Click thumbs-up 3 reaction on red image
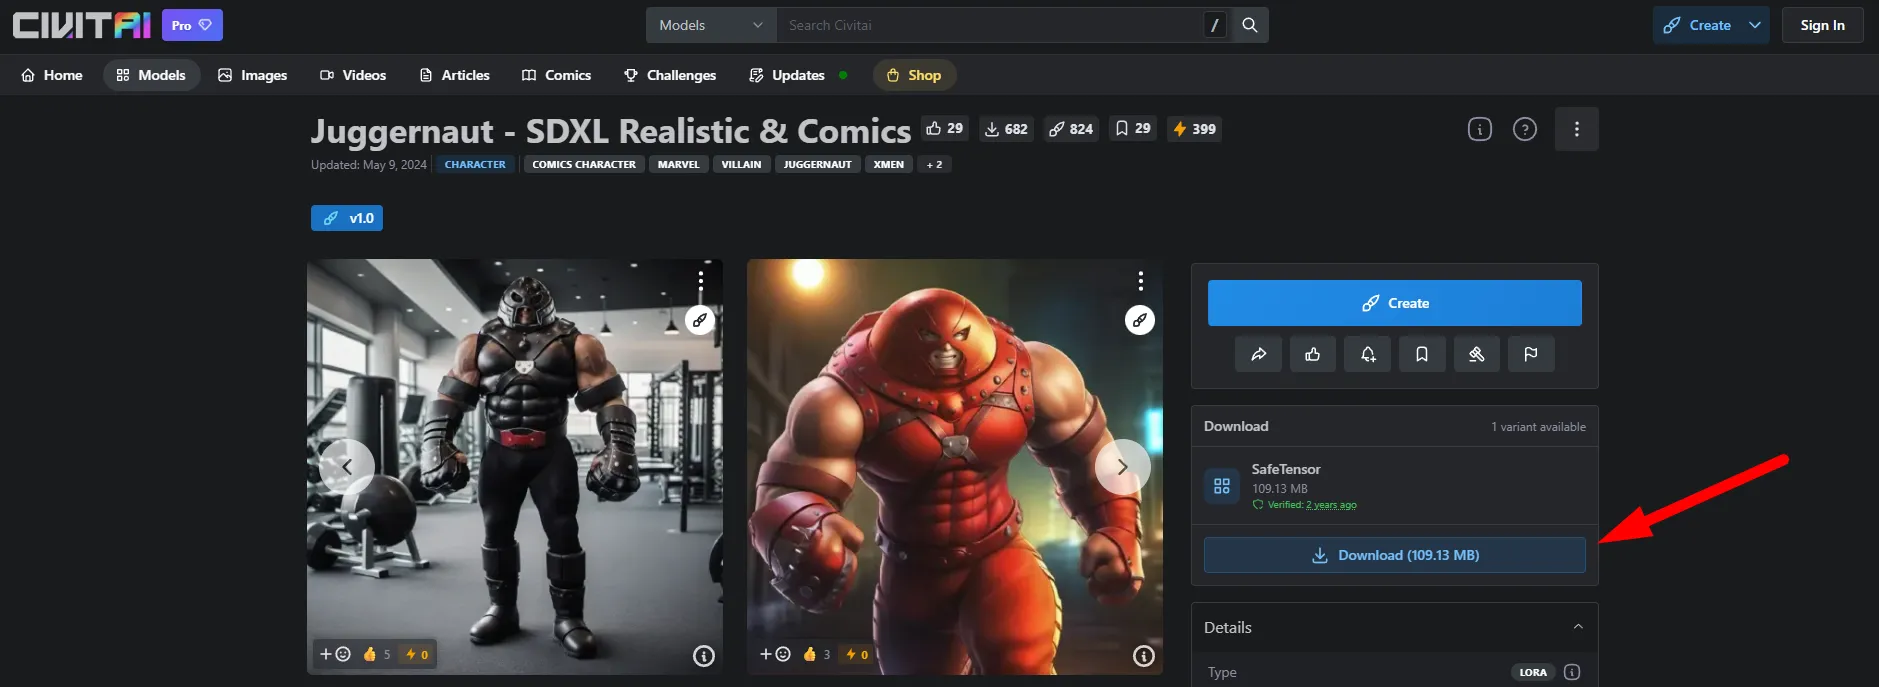1879x687 pixels. click(817, 654)
